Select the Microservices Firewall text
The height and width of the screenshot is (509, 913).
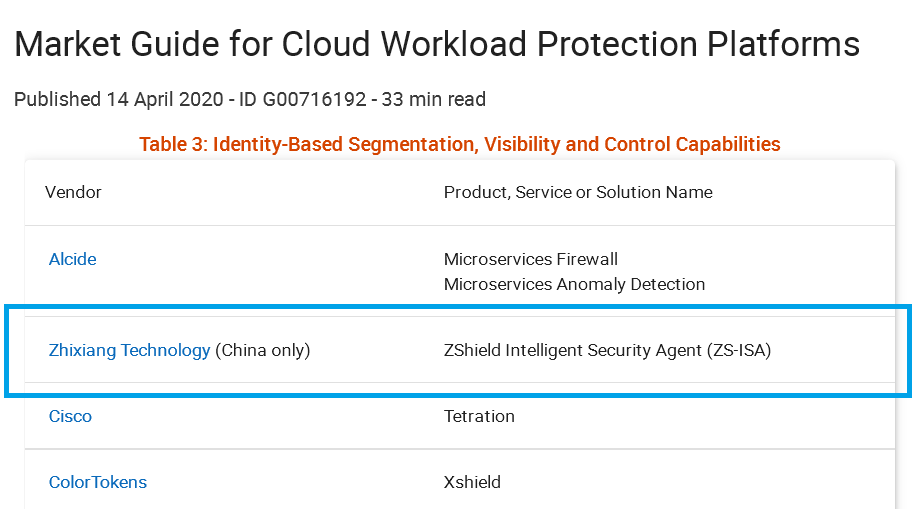531,259
